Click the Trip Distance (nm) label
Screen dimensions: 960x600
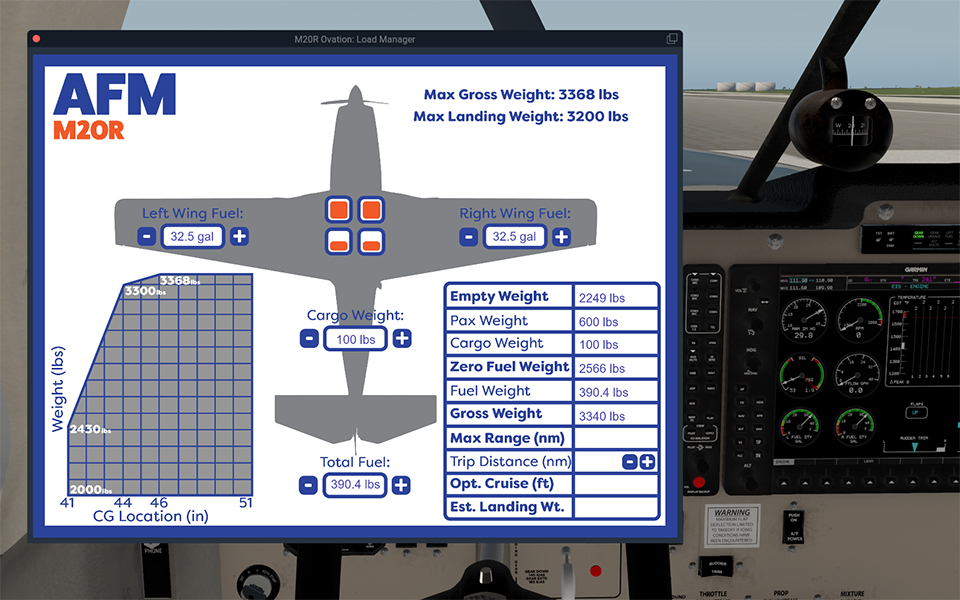511,462
